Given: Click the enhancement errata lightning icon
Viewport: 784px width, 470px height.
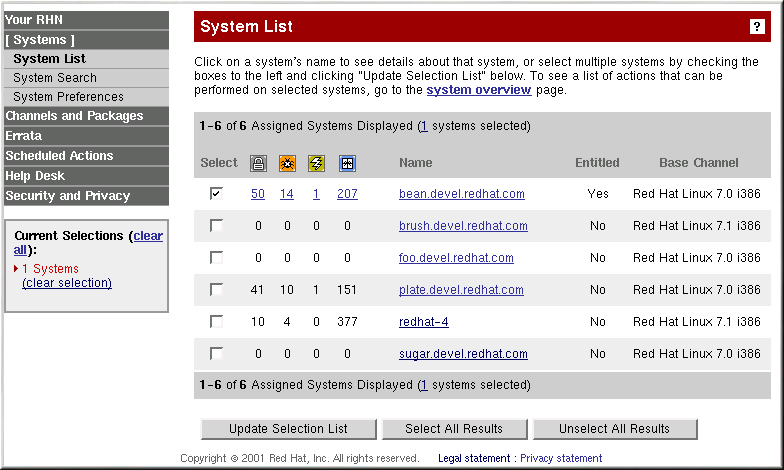Looking at the screenshot, I should [317, 163].
